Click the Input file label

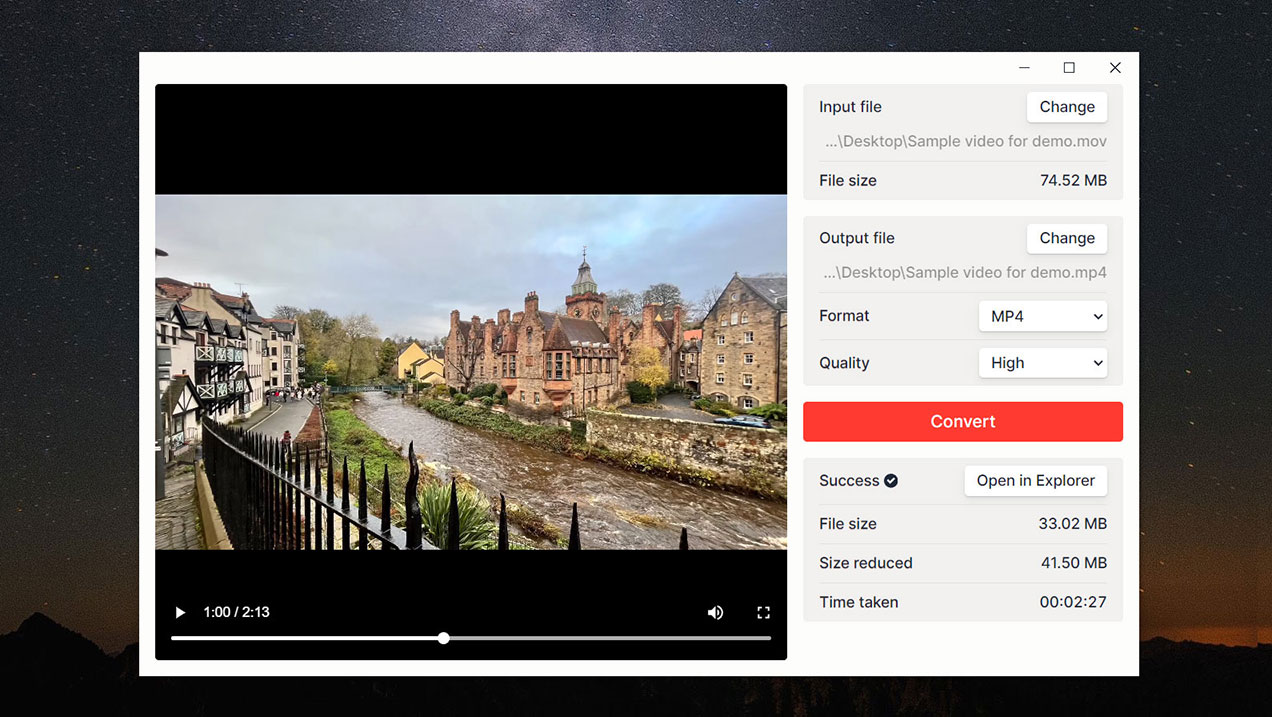[x=850, y=107]
